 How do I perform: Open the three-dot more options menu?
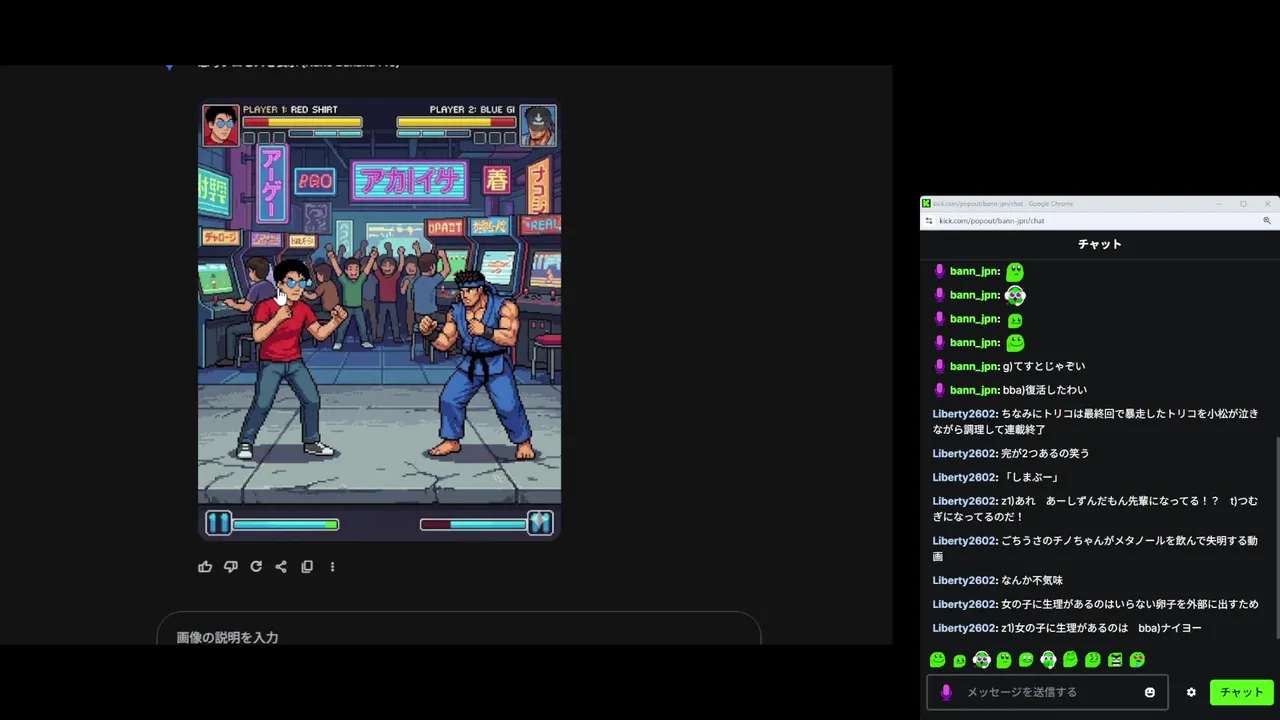(332, 567)
